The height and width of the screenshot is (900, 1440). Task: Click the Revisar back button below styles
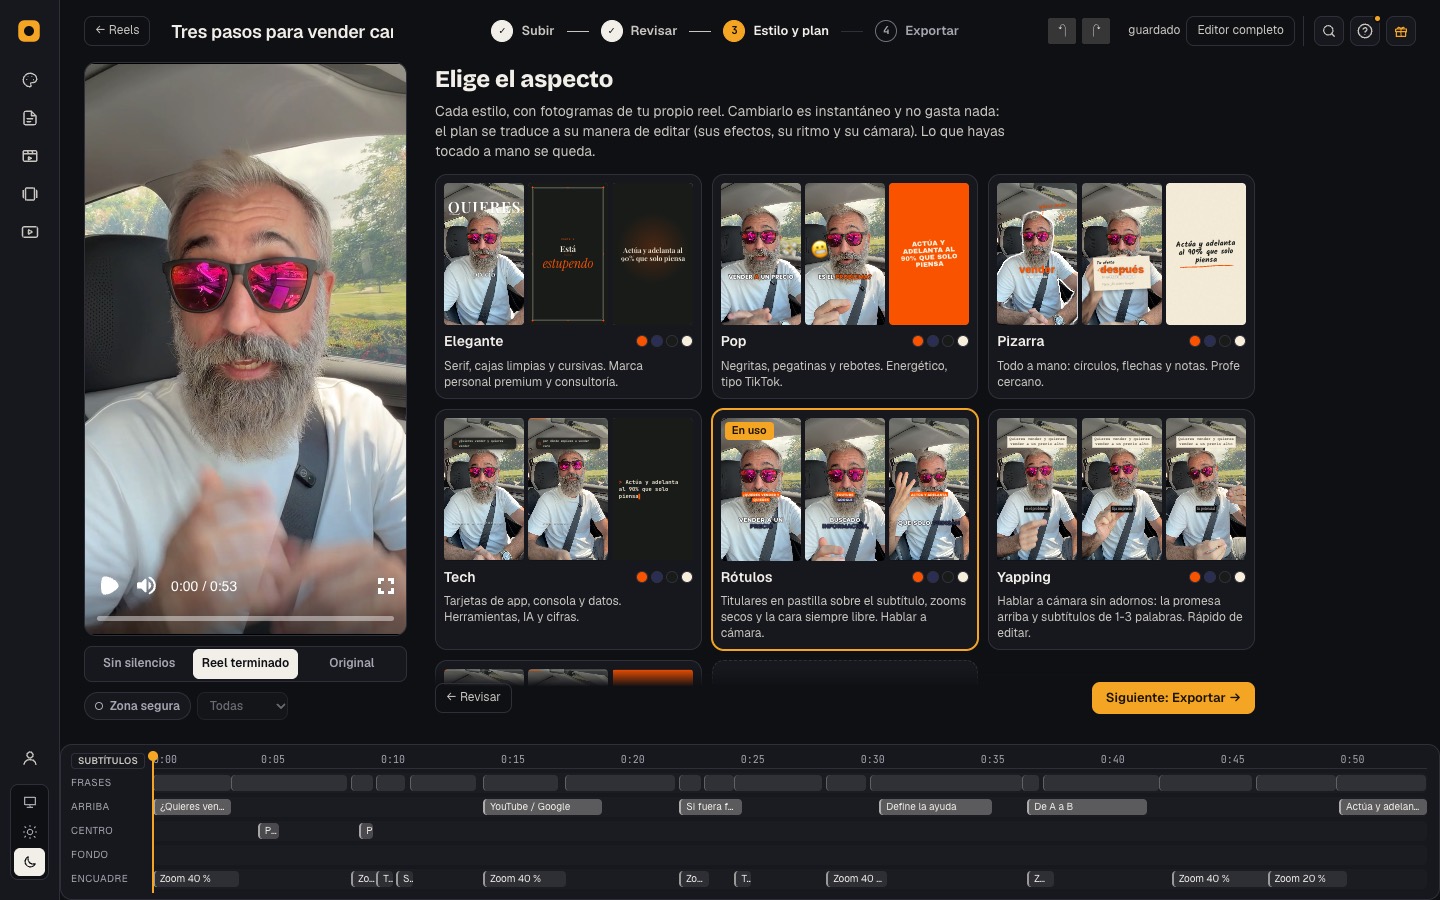(x=473, y=697)
